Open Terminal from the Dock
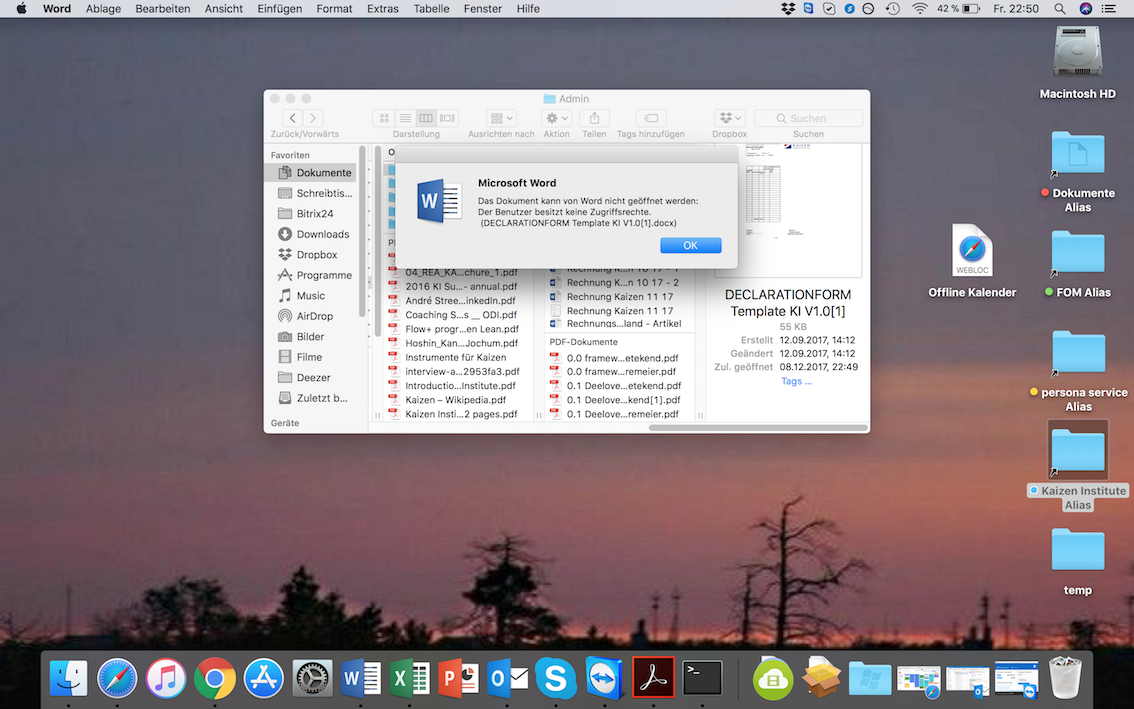 point(702,679)
